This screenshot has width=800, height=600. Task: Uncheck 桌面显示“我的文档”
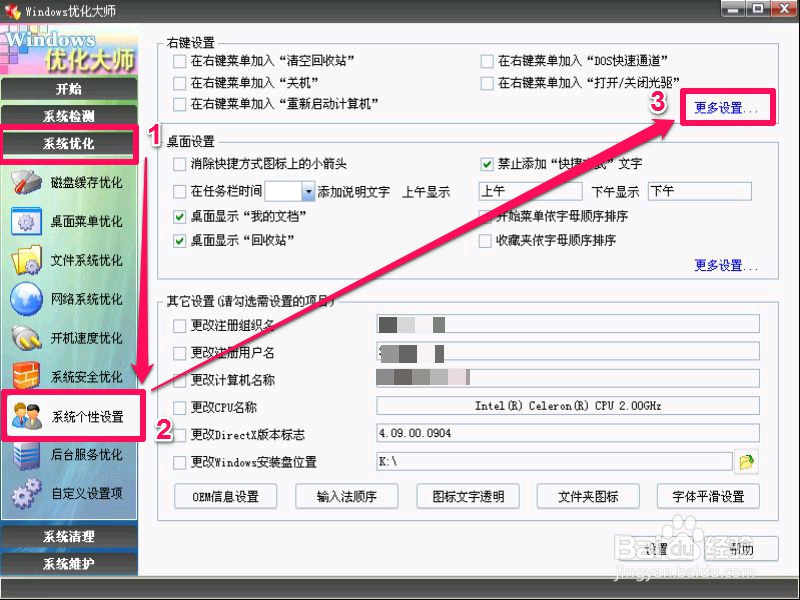(180, 217)
